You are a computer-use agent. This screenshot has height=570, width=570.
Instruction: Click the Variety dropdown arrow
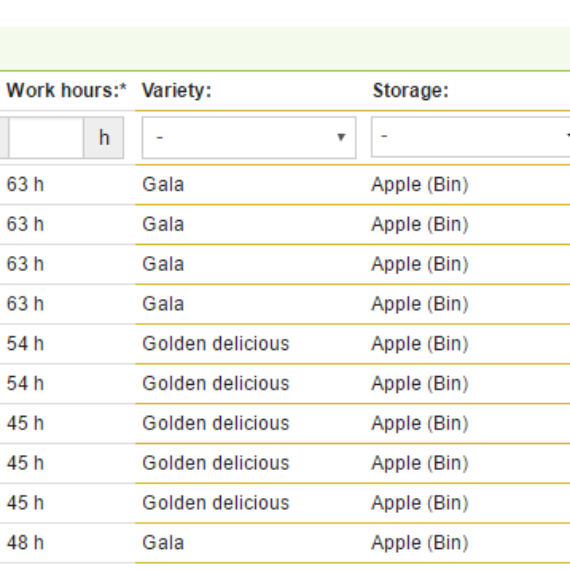(x=341, y=137)
